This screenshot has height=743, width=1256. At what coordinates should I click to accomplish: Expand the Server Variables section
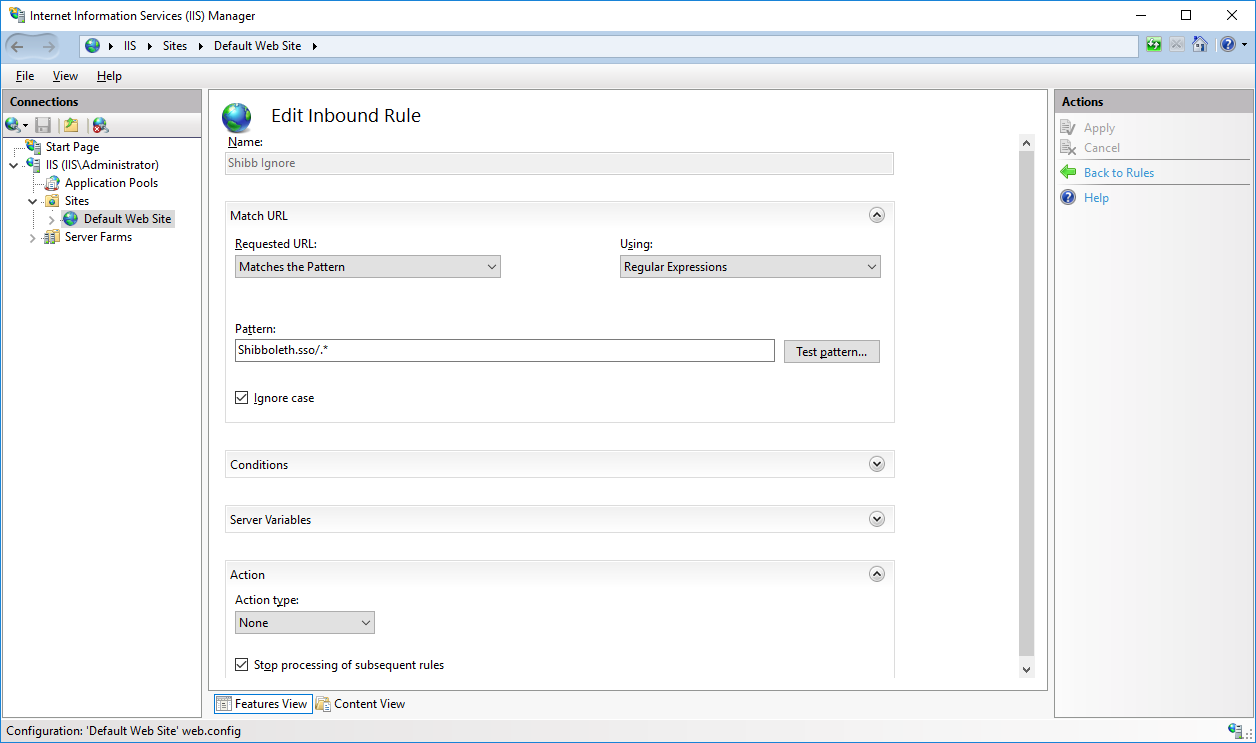tap(877, 518)
